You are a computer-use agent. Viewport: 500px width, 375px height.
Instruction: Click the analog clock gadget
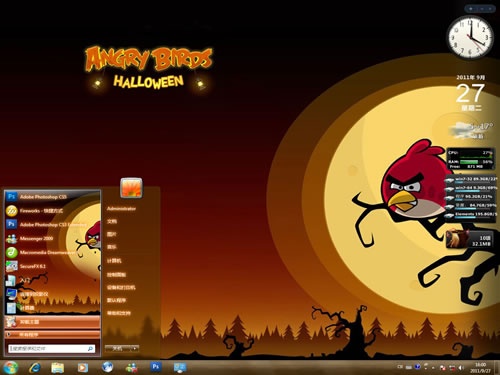[x=470, y=37]
